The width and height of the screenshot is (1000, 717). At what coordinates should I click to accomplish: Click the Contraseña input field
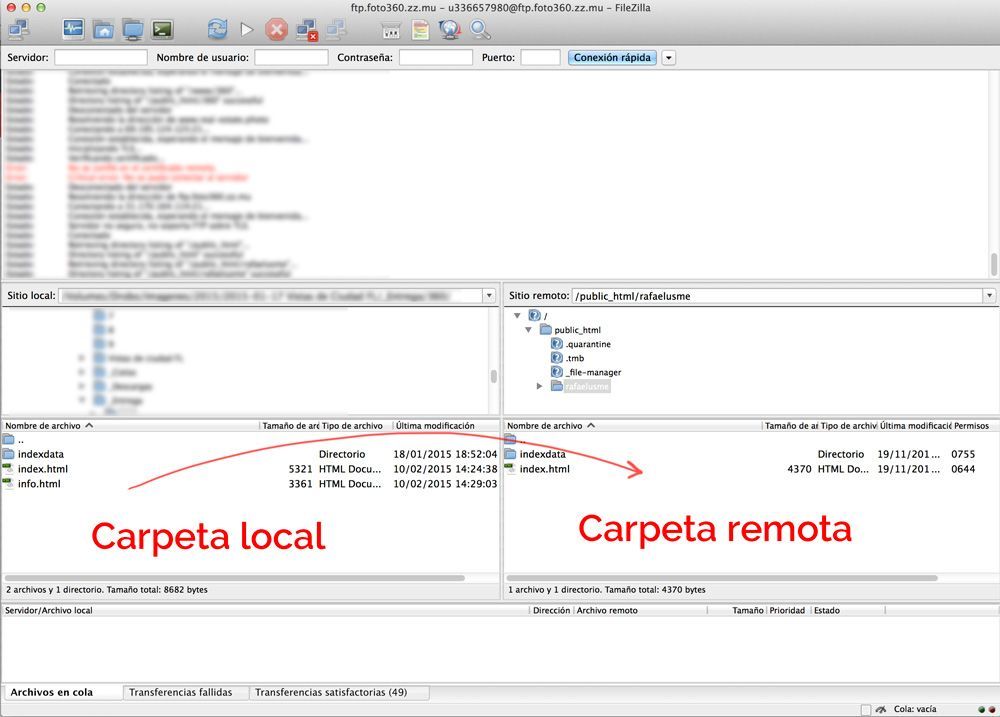[436, 57]
